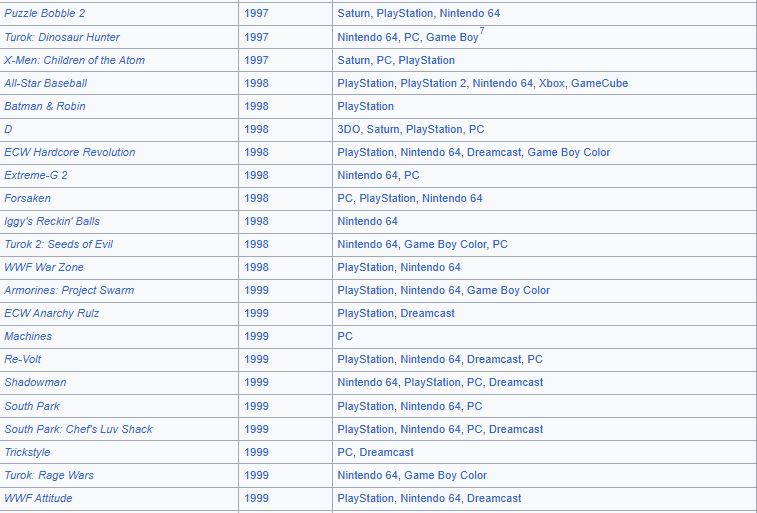Open Nintendo 64 in Iggy's Reckin' Balls row
The width and height of the screenshot is (757, 513).
point(367,222)
